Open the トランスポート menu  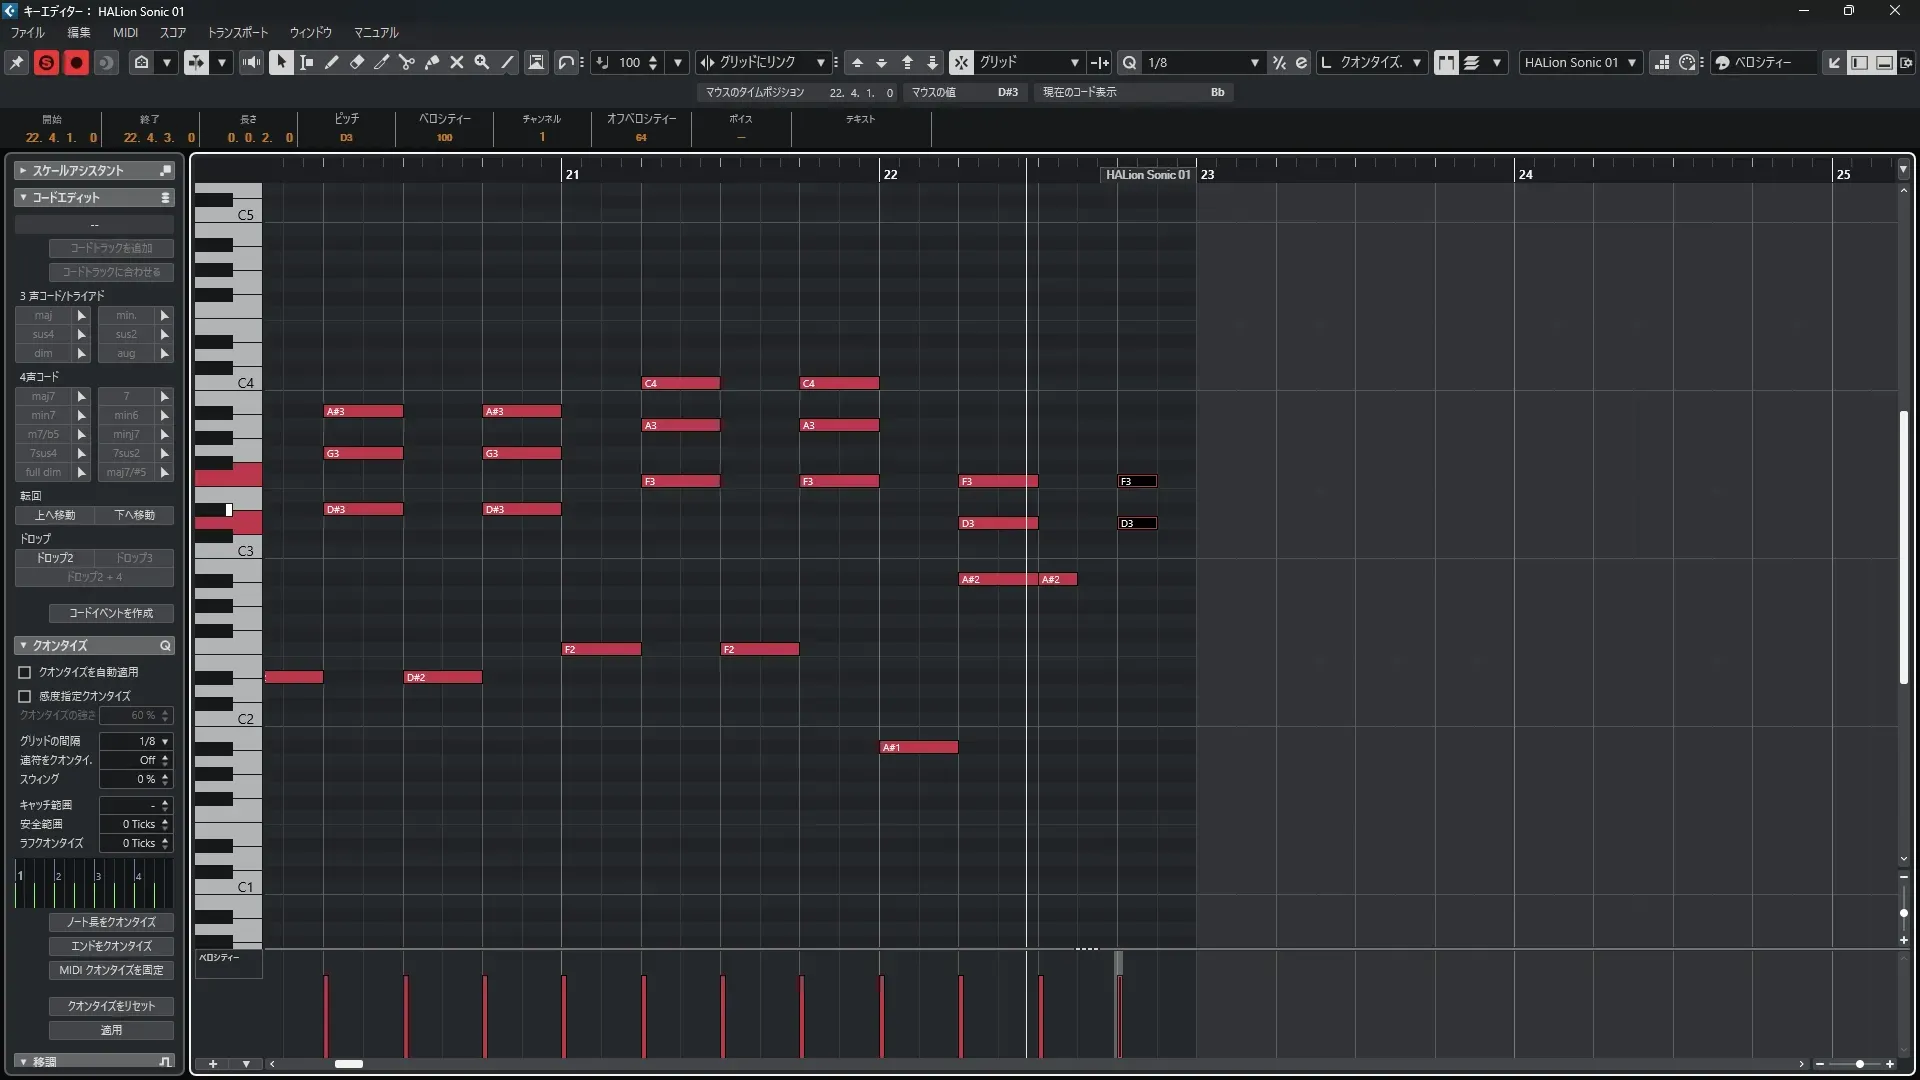pyautogui.click(x=237, y=32)
